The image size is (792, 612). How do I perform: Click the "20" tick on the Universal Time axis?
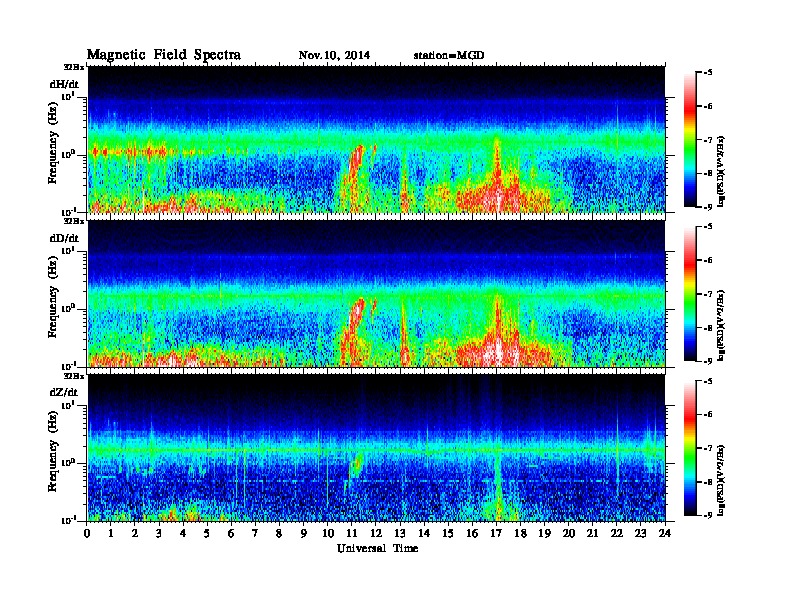[x=569, y=534]
